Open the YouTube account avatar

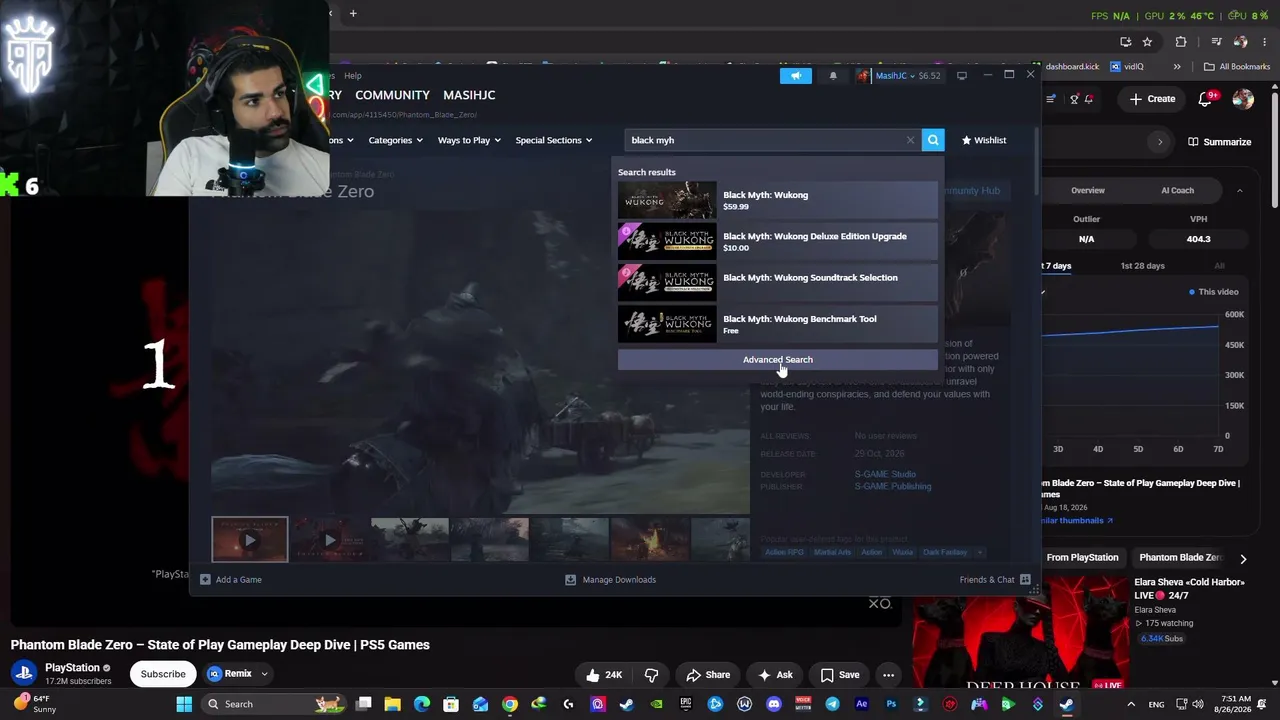pyautogui.click(x=1243, y=99)
